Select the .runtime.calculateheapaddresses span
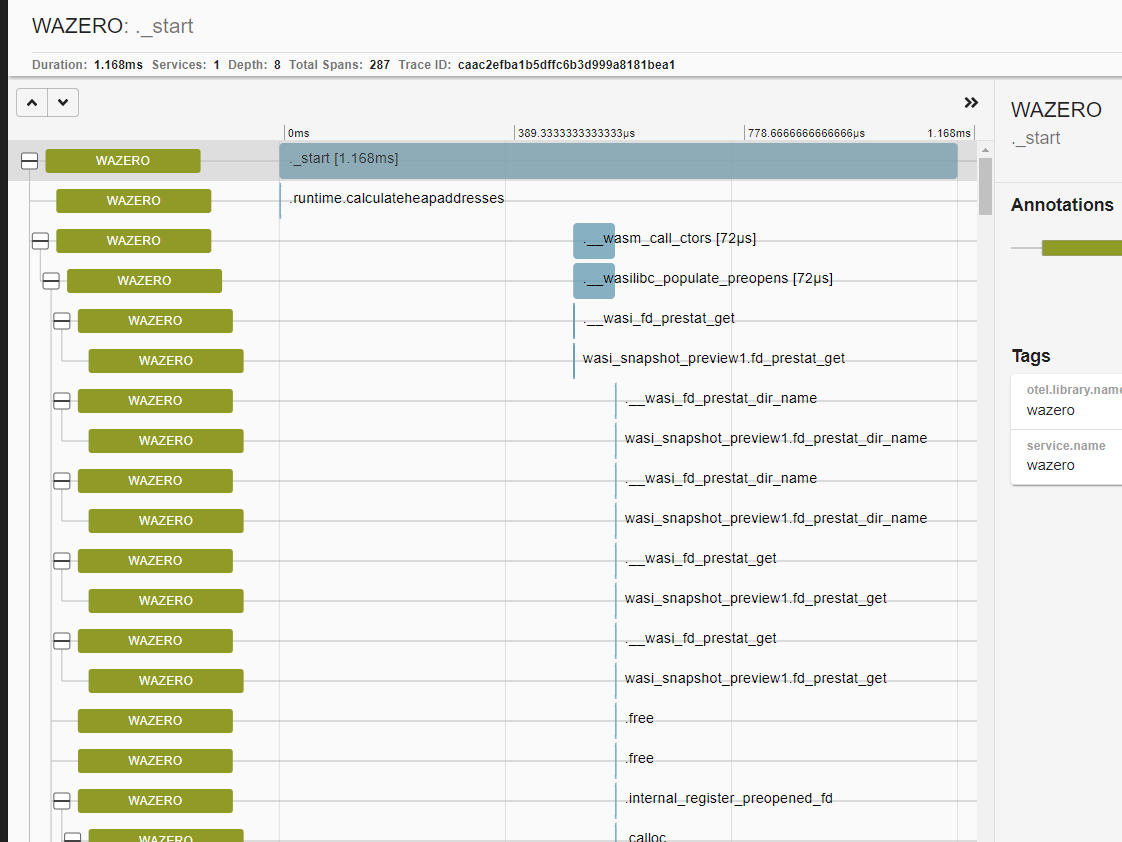This screenshot has width=1122, height=842. 396,198
